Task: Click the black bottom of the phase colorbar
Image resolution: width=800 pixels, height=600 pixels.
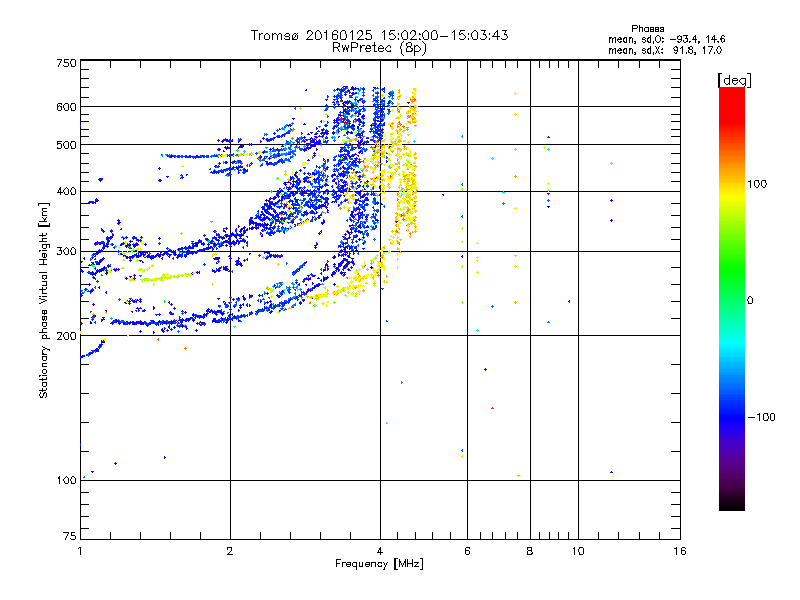Action: (x=732, y=503)
